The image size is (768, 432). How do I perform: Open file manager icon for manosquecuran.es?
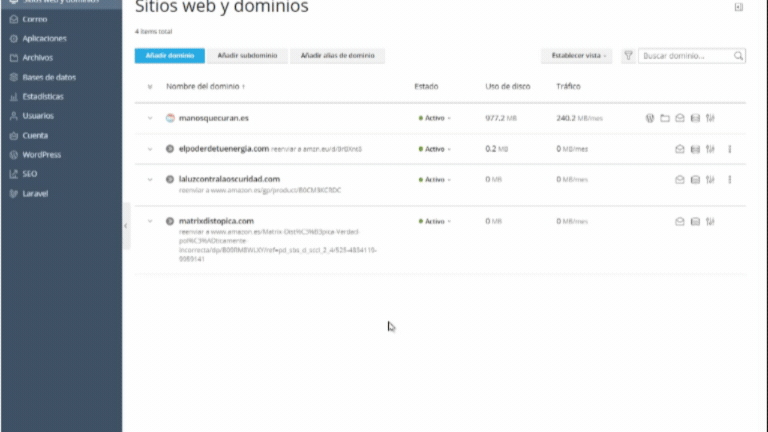[x=664, y=118]
